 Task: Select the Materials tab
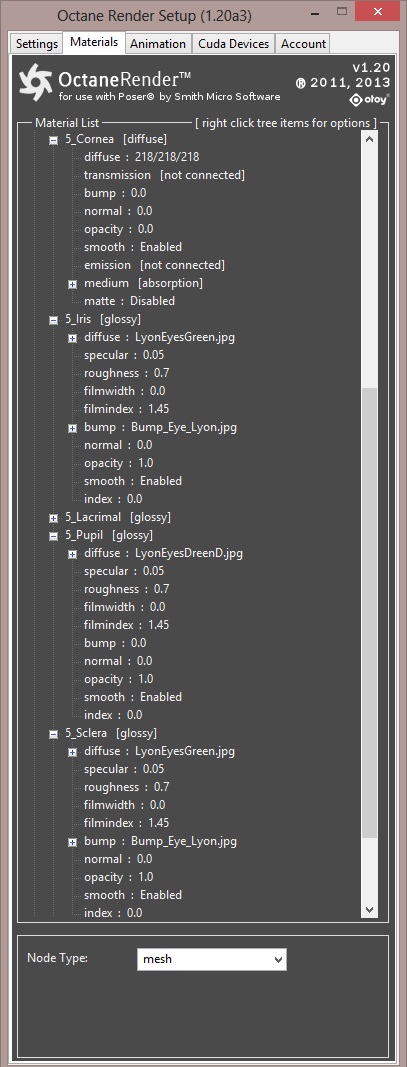point(94,42)
